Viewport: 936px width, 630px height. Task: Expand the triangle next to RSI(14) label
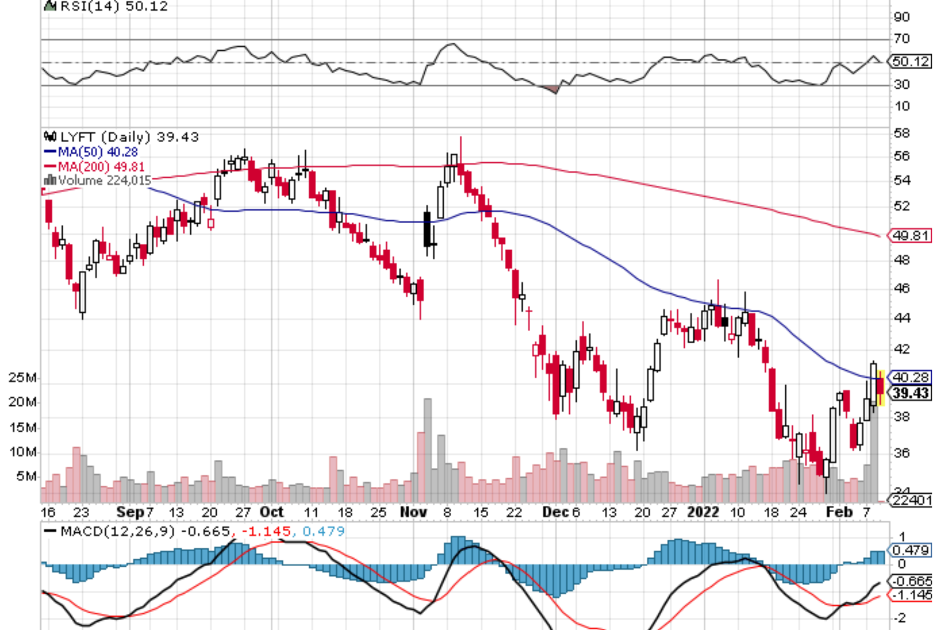pyautogui.click(x=48, y=6)
